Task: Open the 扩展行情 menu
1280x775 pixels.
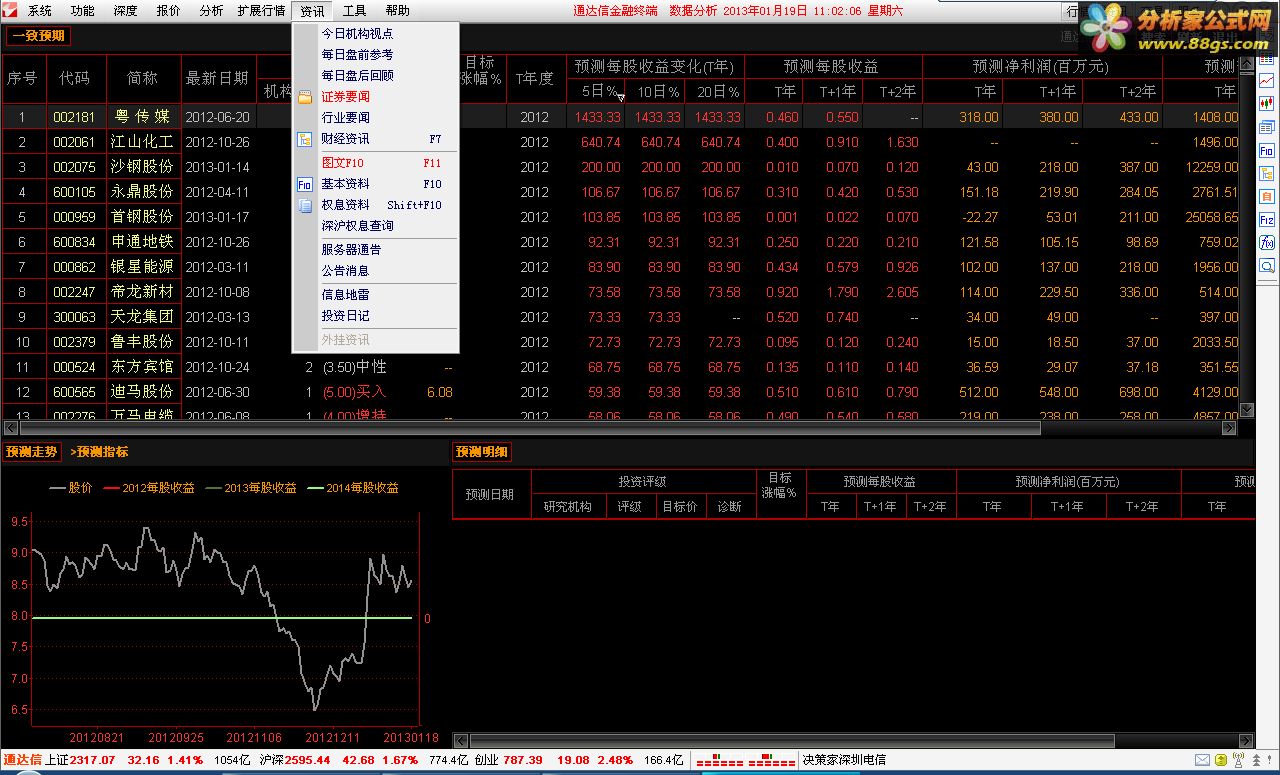Action: point(261,11)
